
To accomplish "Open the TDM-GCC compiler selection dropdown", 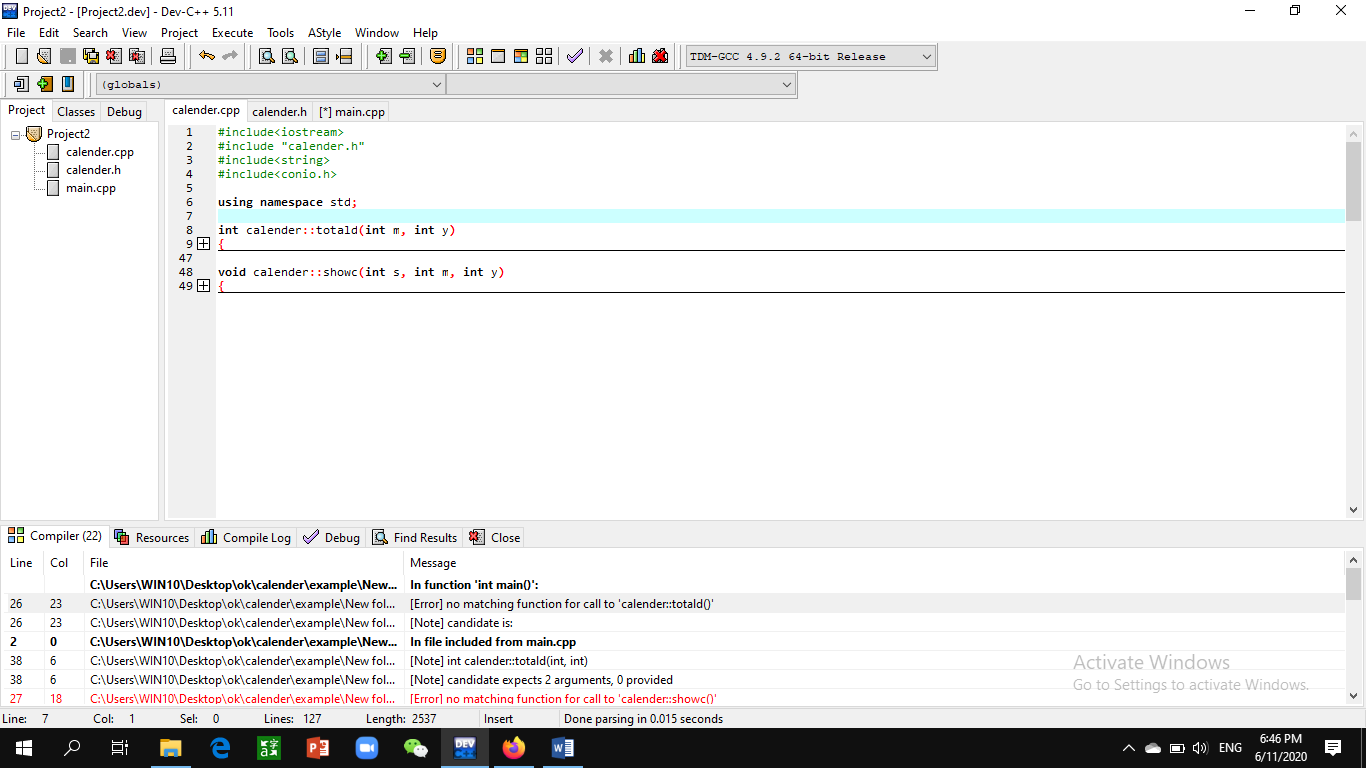I will tap(925, 56).
